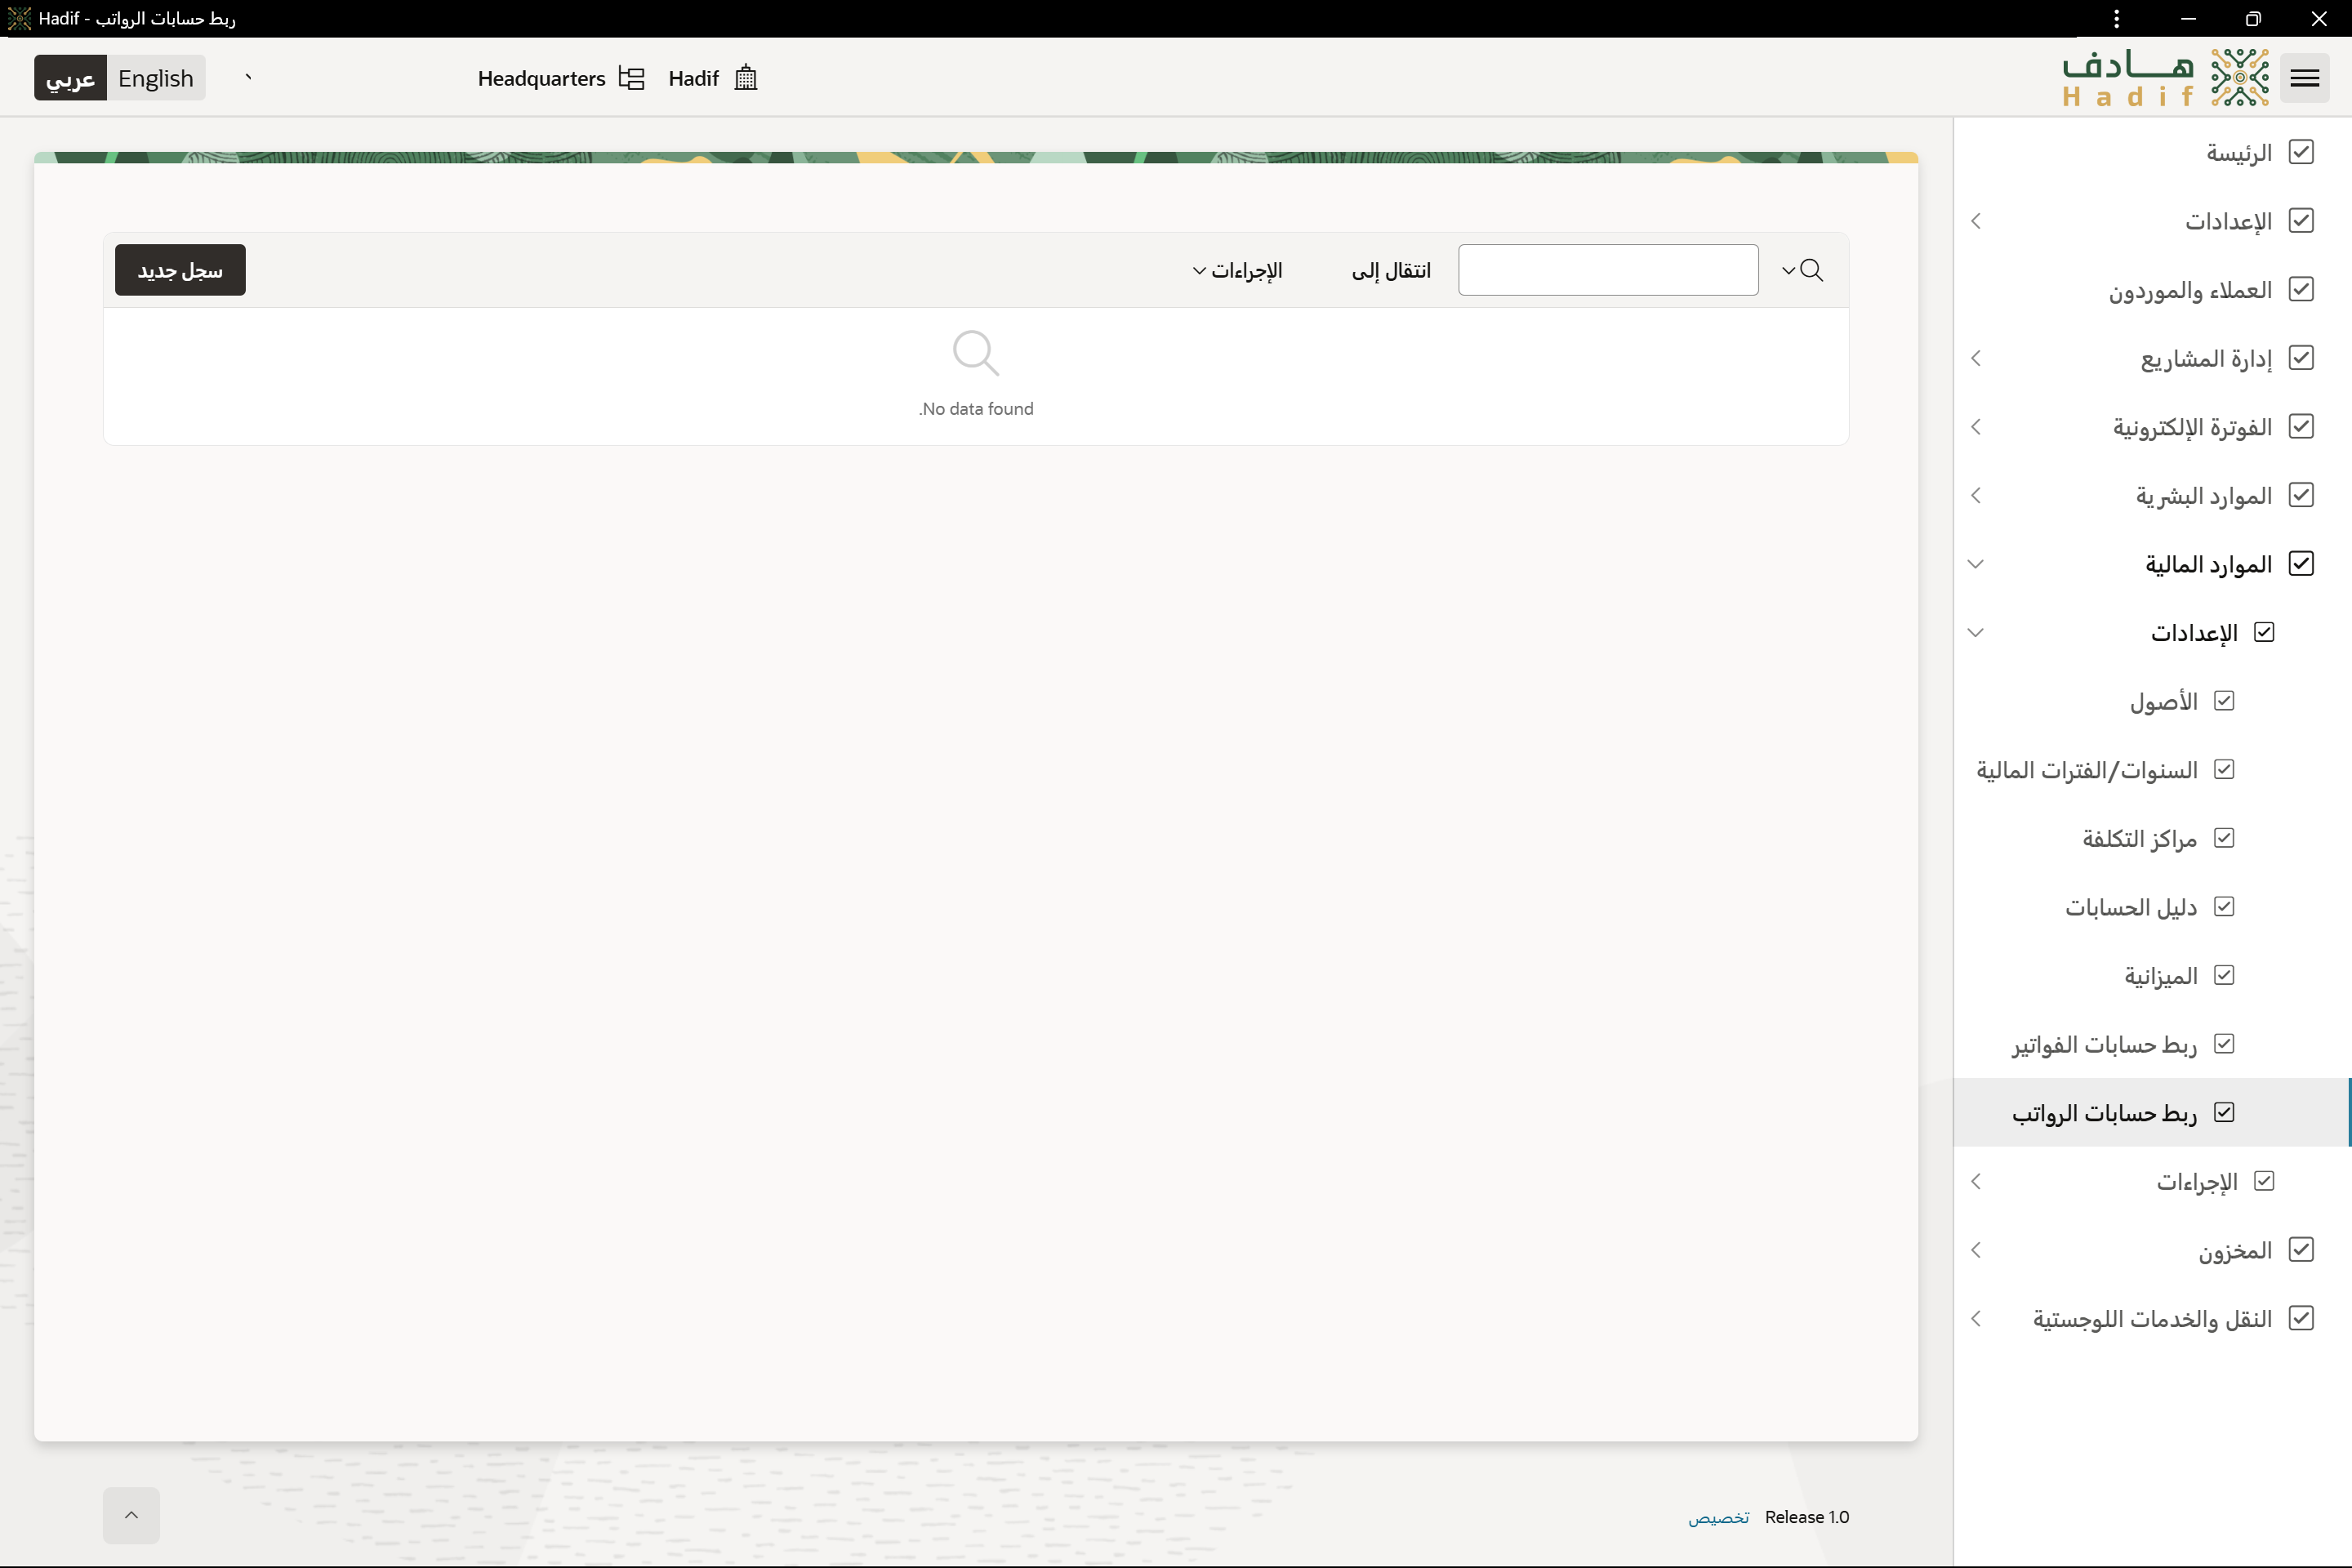Click the search magnifier icon
Screen dimensions: 2352x1568
click(1811, 270)
